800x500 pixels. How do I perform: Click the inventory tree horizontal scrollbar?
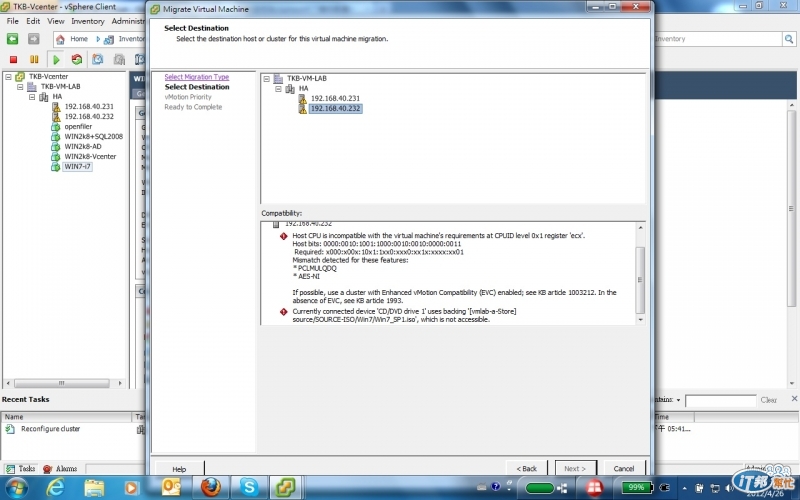pyautogui.click(x=62, y=383)
